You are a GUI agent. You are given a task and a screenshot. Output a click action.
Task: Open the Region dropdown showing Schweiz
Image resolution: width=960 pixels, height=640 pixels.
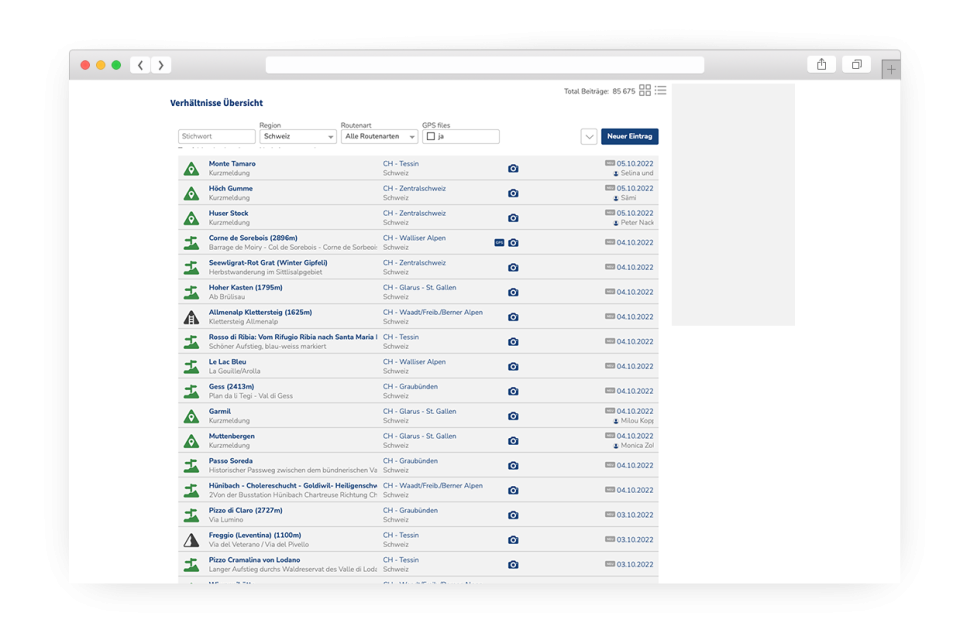(298, 137)
